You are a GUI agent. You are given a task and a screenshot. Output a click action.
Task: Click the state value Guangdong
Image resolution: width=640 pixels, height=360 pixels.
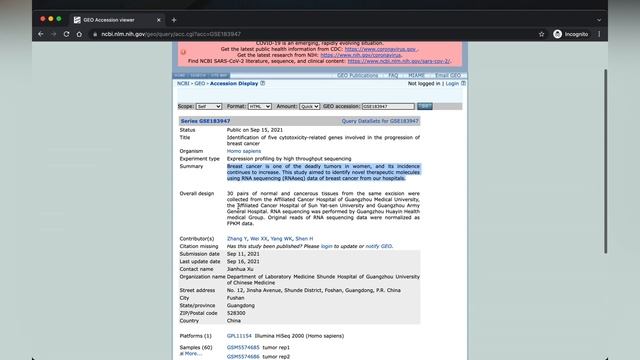(240, 305)
